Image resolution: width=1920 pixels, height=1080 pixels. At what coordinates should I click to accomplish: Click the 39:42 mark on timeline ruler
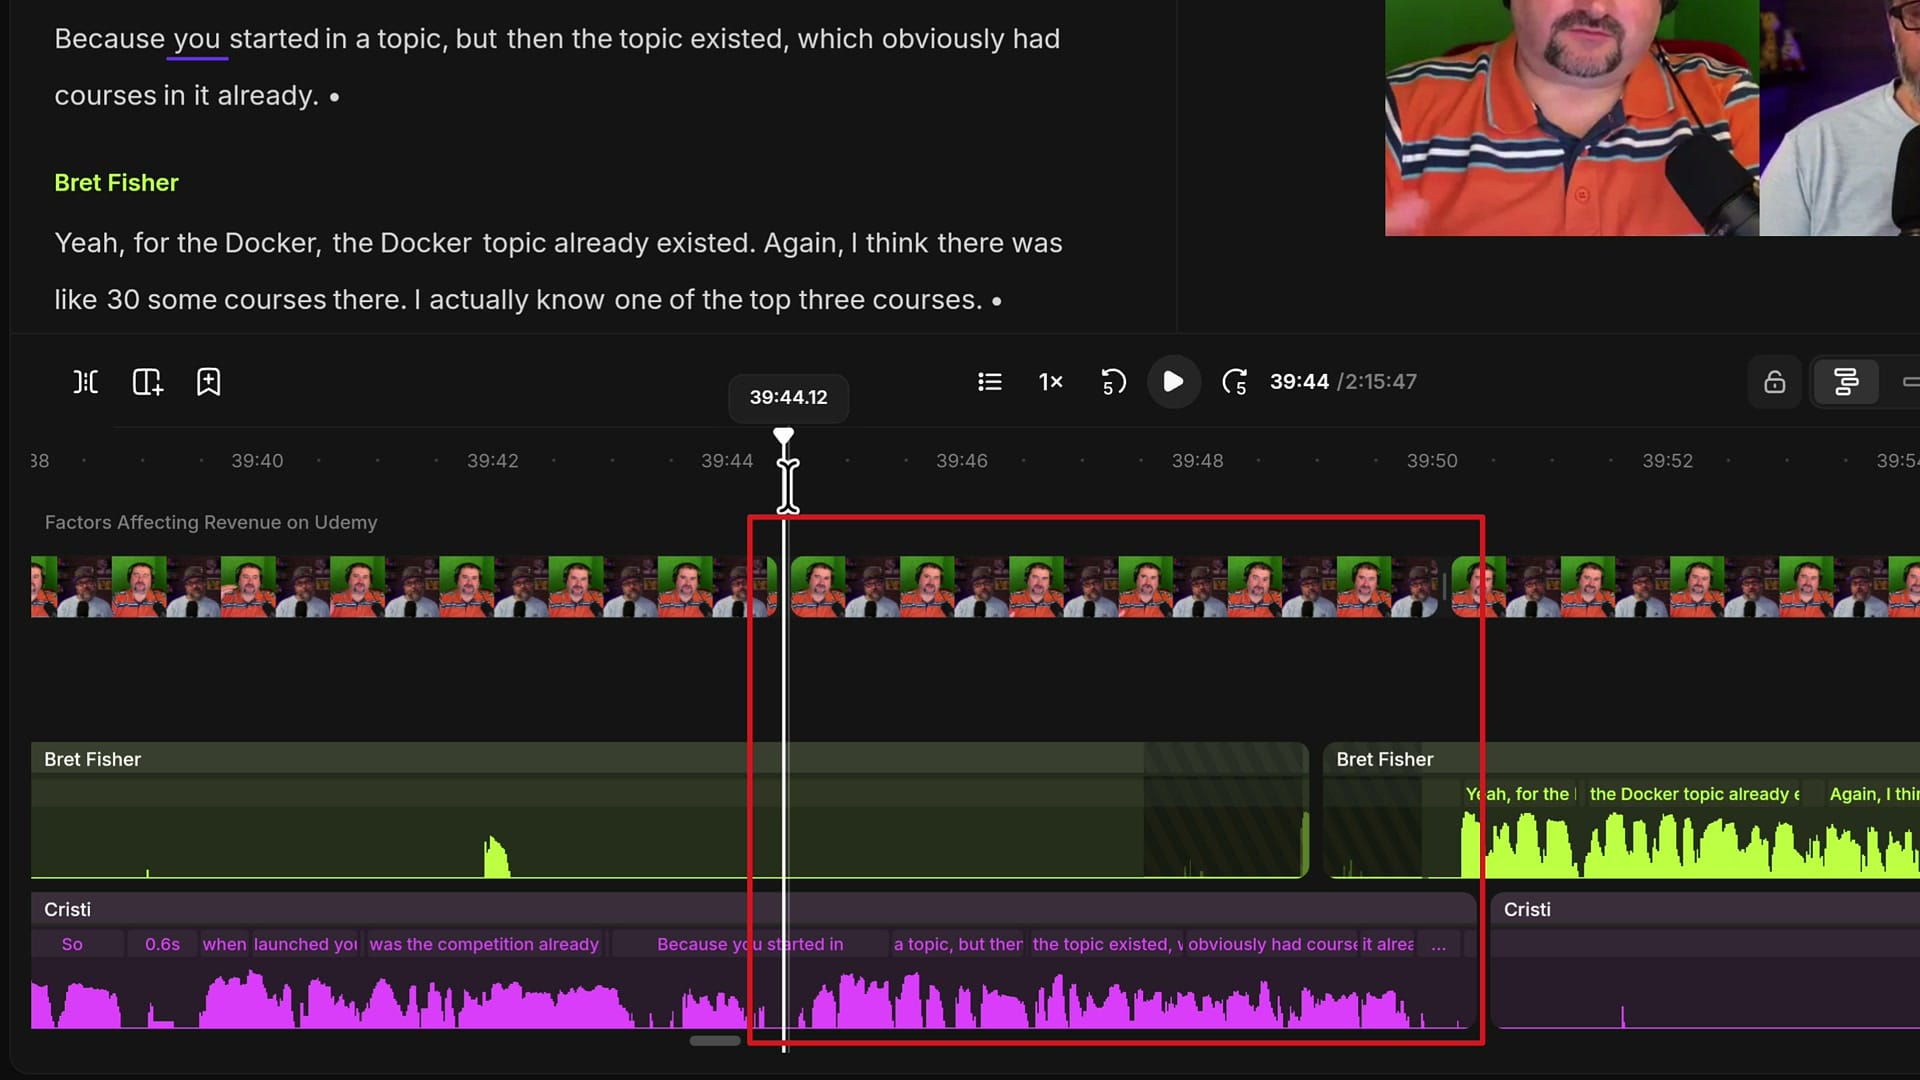click(493, 461)
